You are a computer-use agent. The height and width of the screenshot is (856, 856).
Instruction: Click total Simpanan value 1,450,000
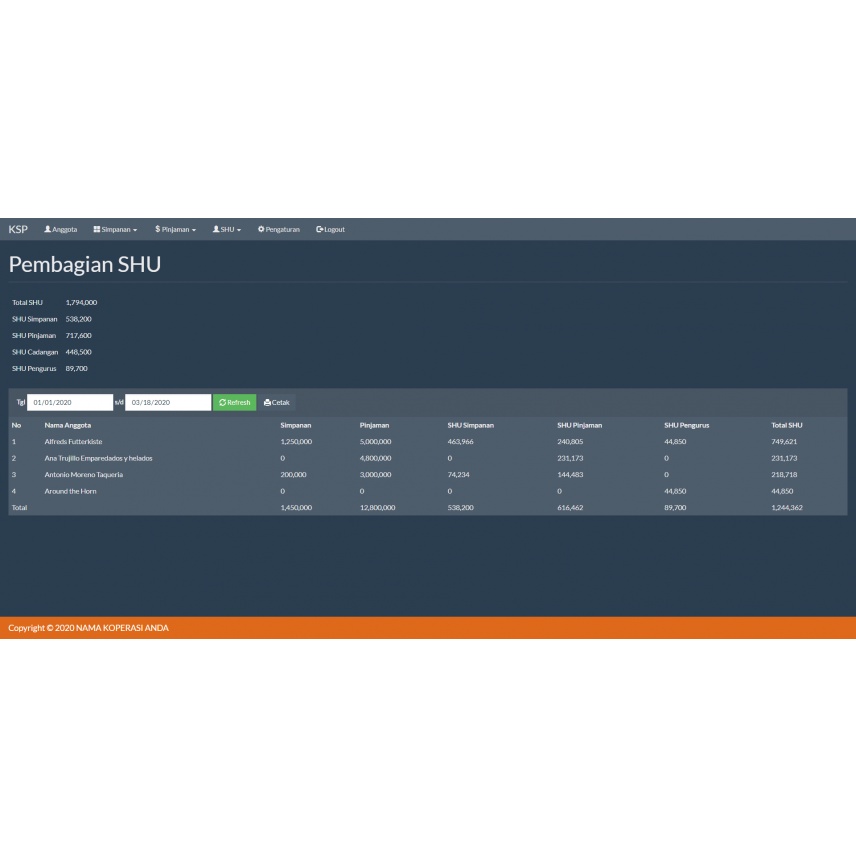[x=296, y=508]
